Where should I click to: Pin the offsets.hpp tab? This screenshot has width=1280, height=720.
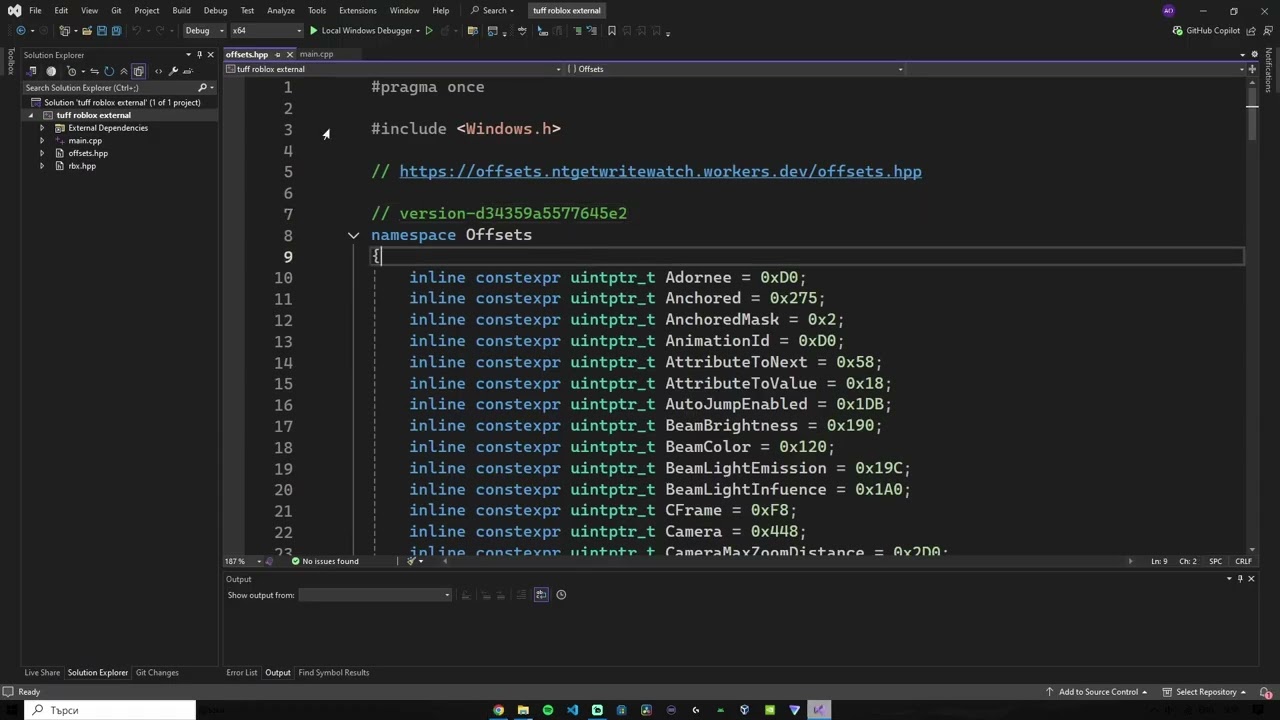[x=277, y=54]
